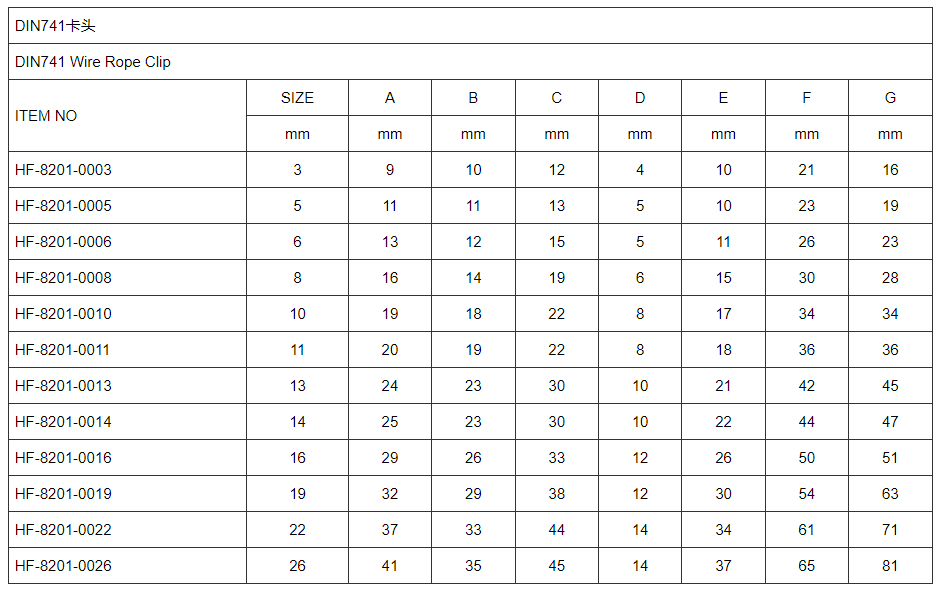Select the HF-8201-0008 row label

coord(63,278)
